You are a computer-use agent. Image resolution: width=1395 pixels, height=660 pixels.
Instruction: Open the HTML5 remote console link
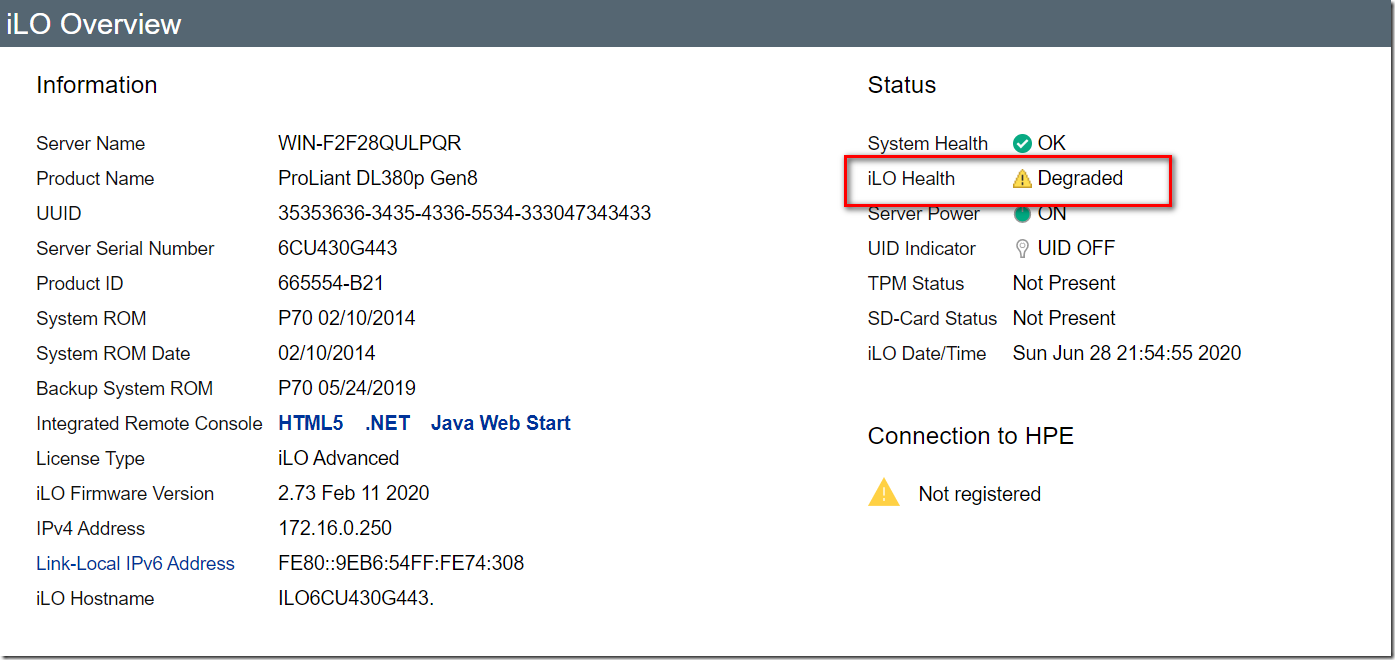[x=311, y=423]
